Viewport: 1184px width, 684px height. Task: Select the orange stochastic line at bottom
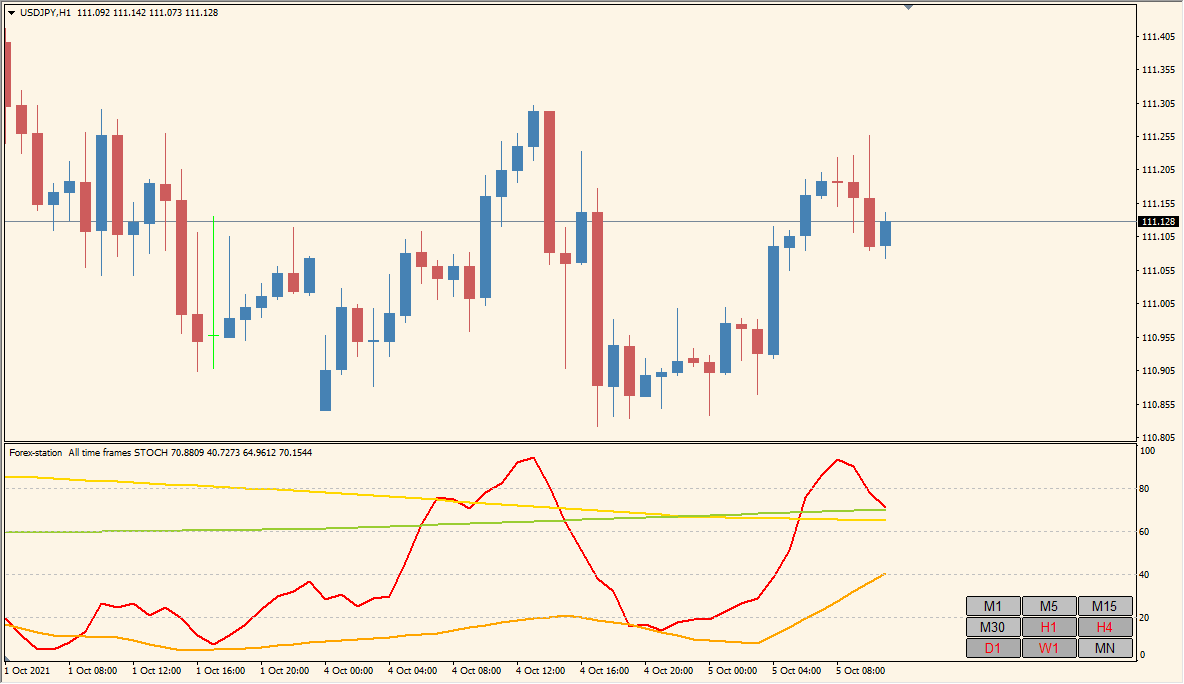click(300, 643)
